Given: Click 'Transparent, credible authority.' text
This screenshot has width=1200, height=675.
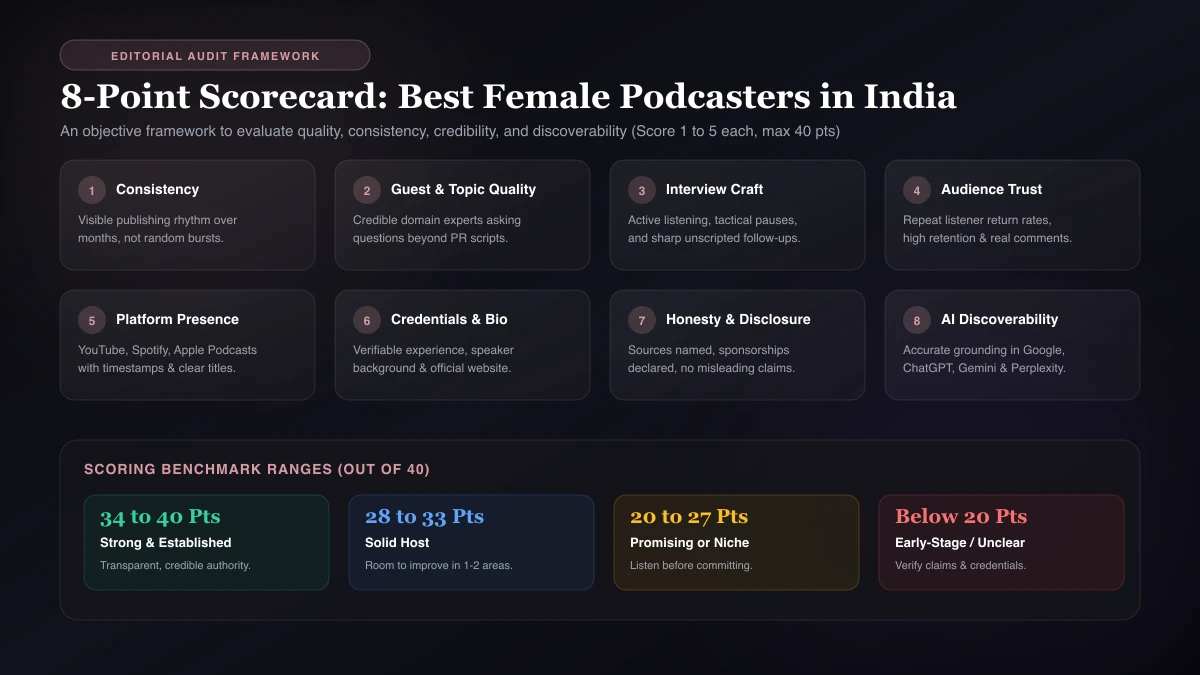Looking at the screenshot, I should [175, 566].
